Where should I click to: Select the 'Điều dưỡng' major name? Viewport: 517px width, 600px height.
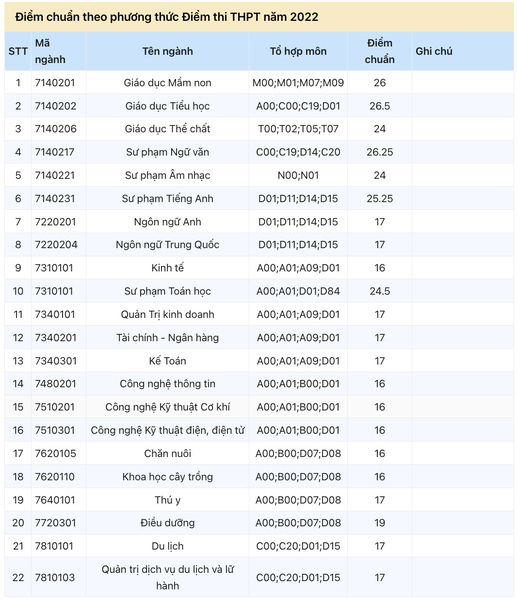(x=168, y=523)
